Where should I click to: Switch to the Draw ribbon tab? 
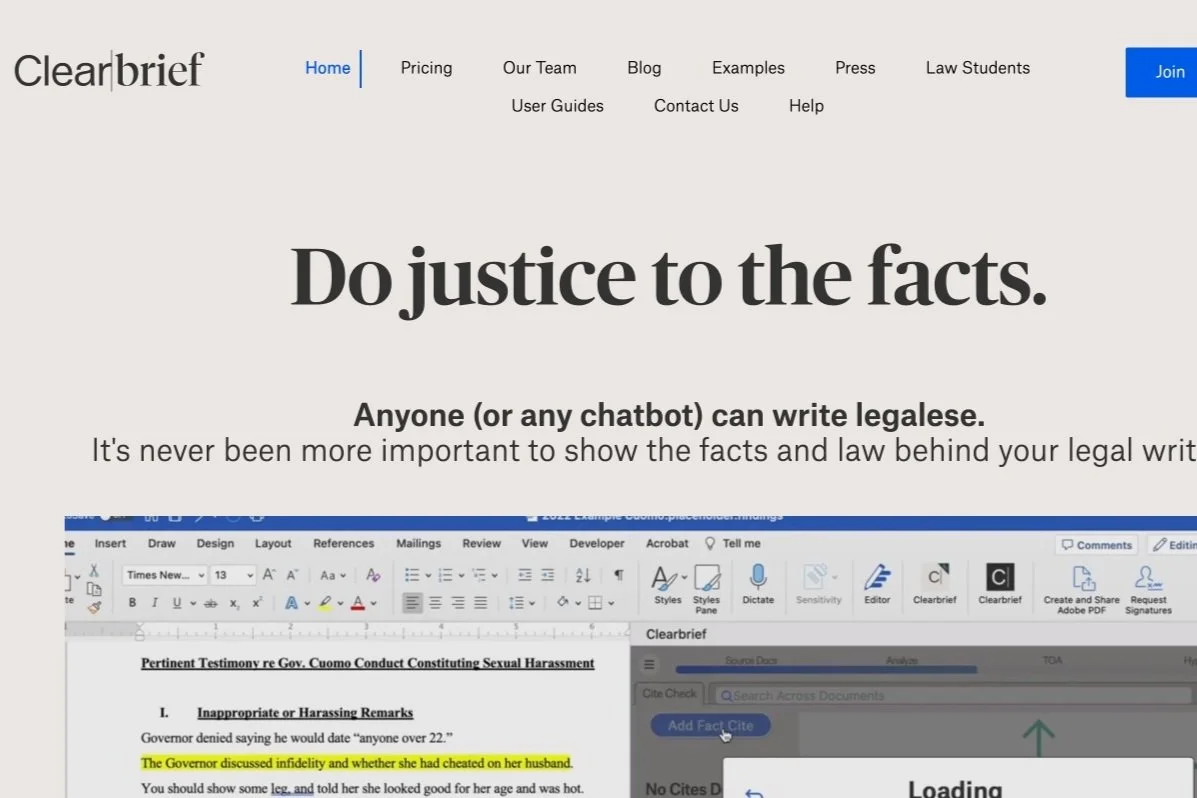[161, 544]
